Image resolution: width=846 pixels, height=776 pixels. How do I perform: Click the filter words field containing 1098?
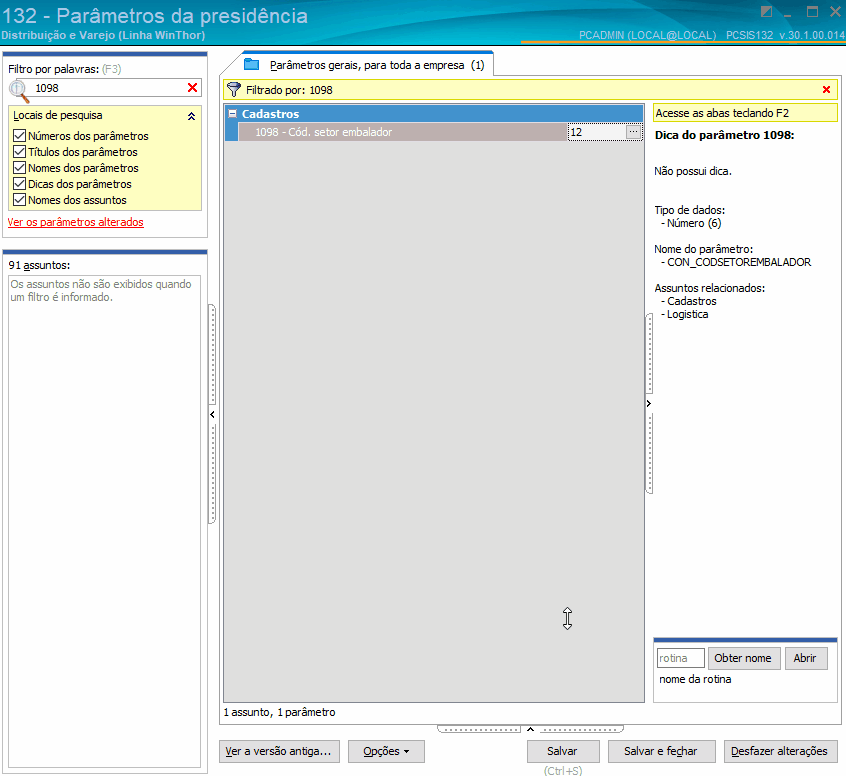click(108, 88)
